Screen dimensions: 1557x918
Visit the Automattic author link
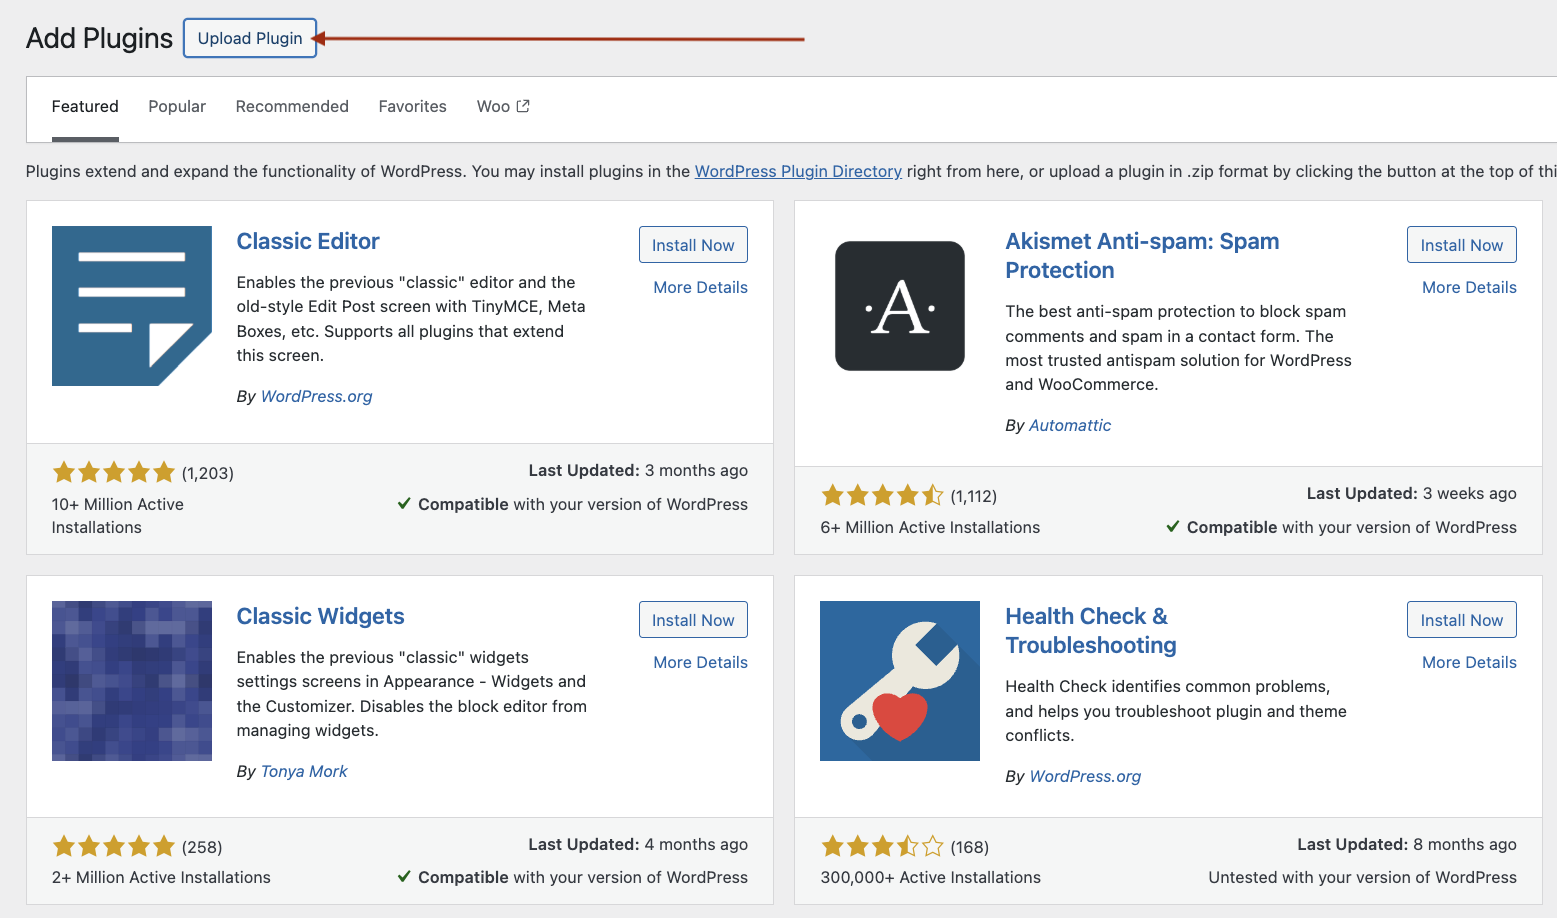point(1070,425)
